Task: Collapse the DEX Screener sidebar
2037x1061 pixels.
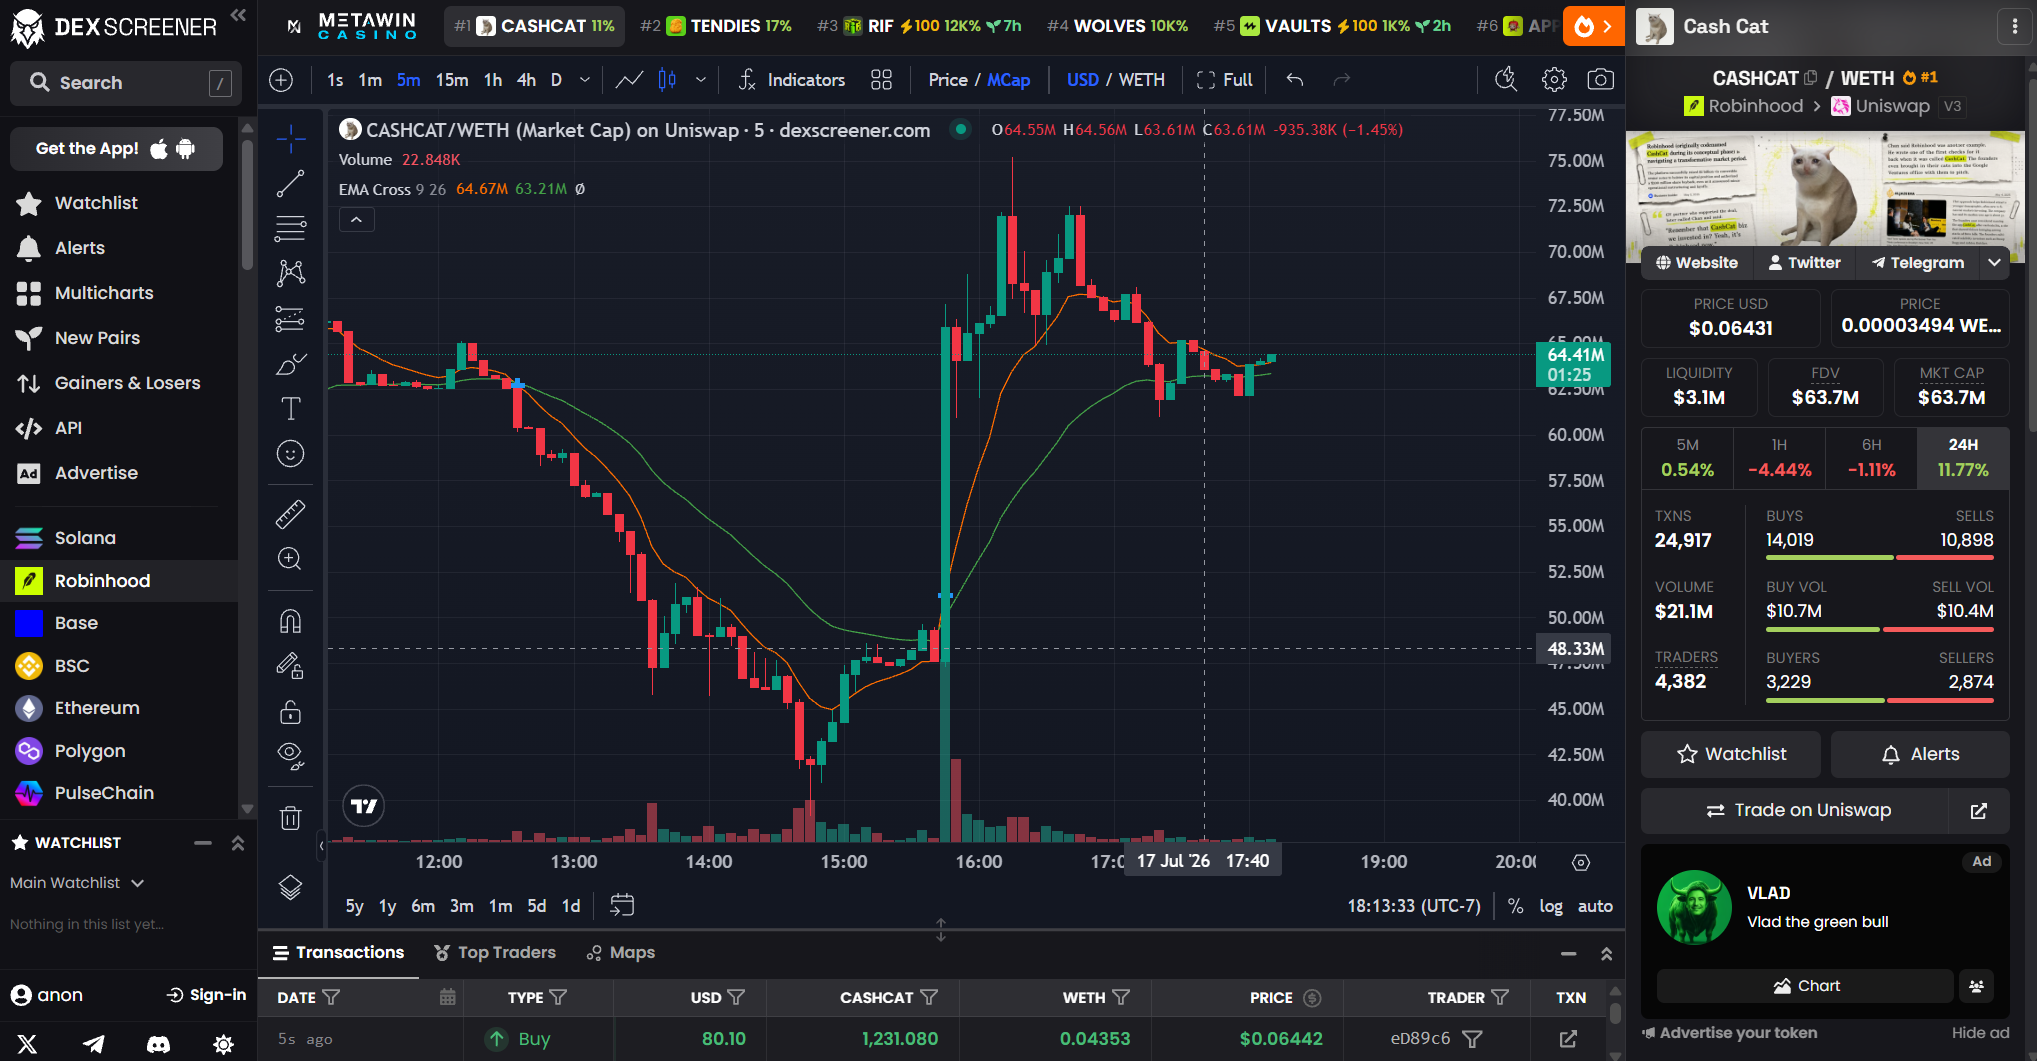Action: point(238,15)
